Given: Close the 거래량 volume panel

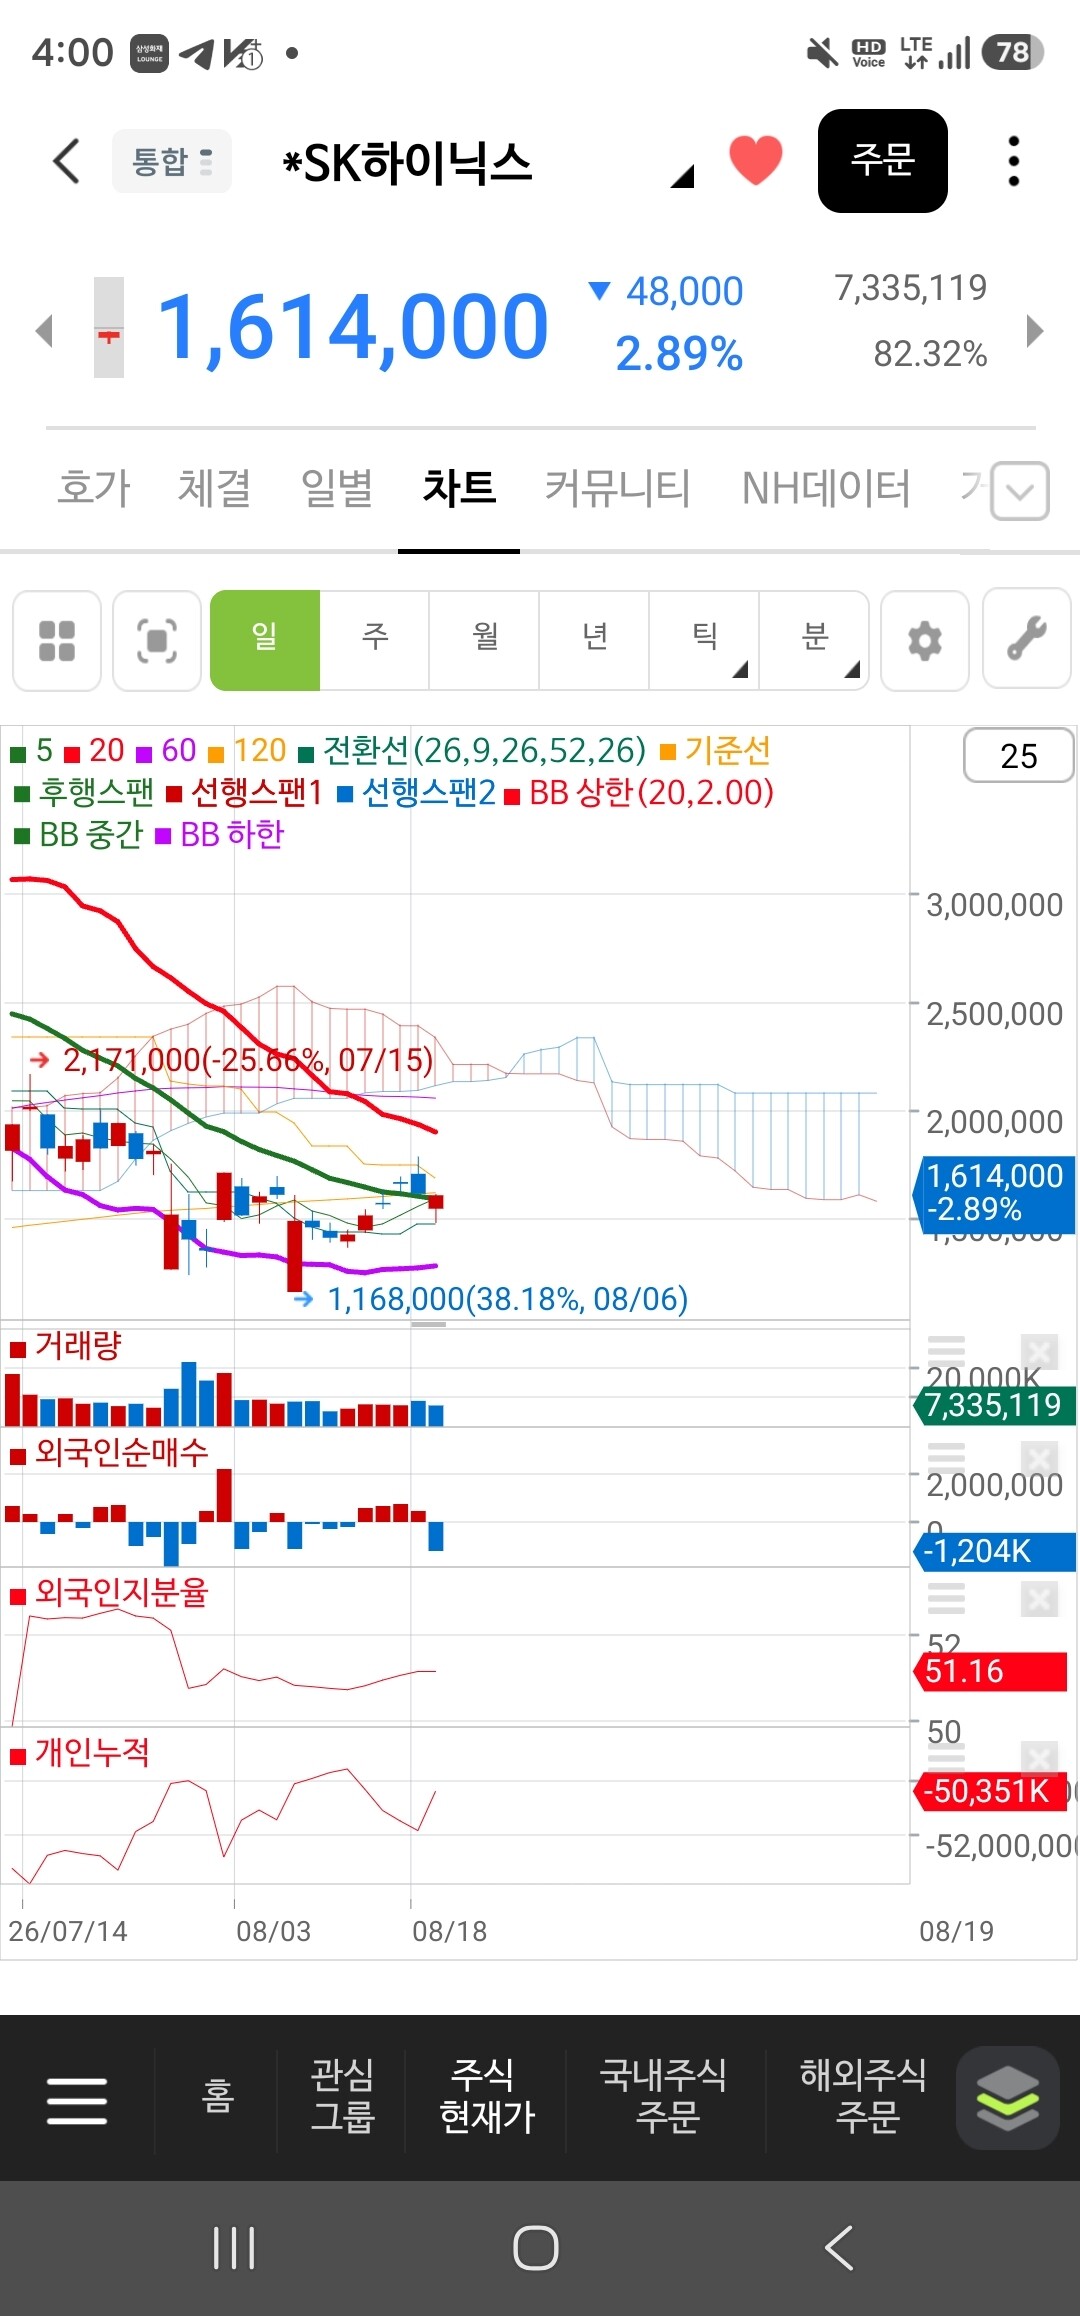Looking at the screenshot, I should tap(1040, 1353).
